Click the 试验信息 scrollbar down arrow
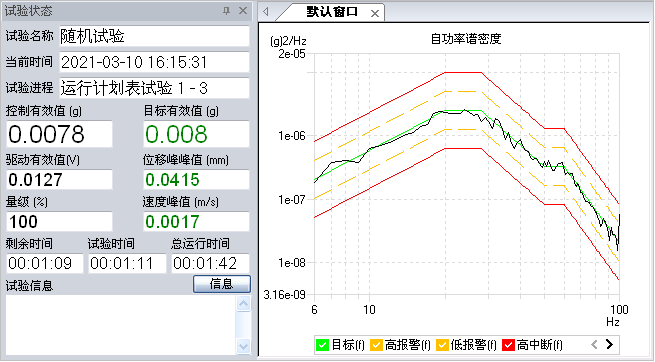Viewport: 655px width, 362px height. coord(243,346)
